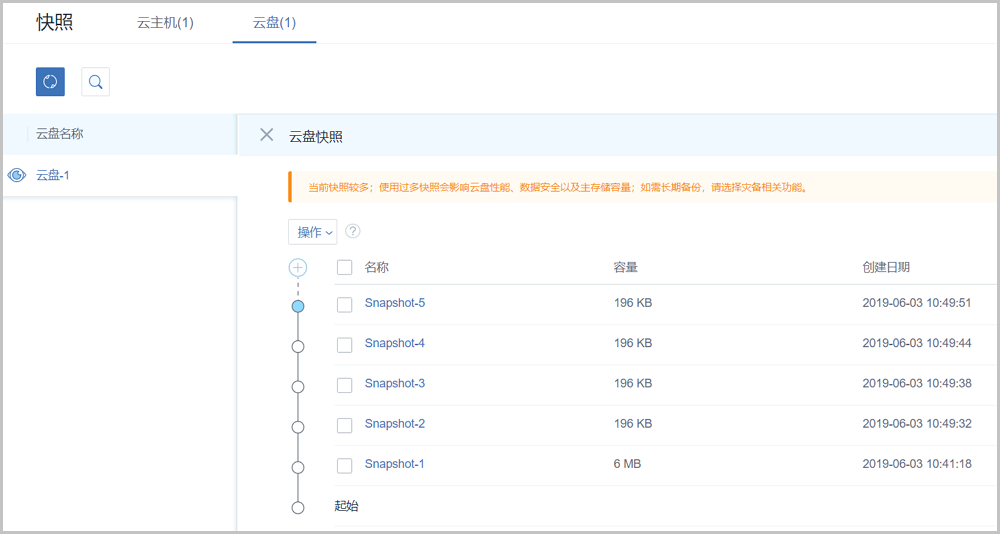Screen dimensions: 1000x534
Task: Select 云盘-1 in the disk list
Action: [53, 175]
